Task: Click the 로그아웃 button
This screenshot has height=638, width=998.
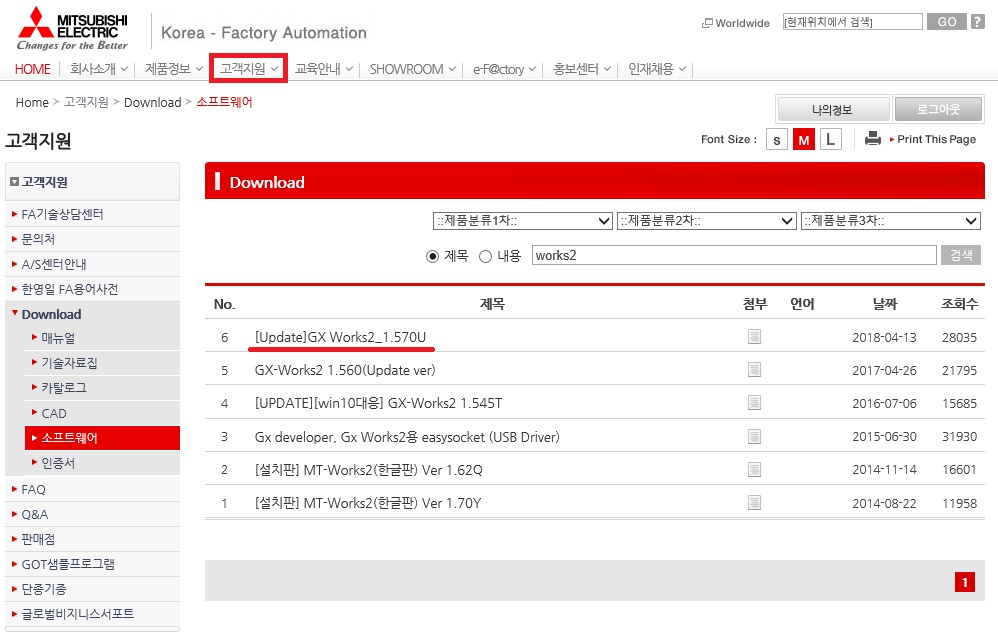Action: (939, 110)
